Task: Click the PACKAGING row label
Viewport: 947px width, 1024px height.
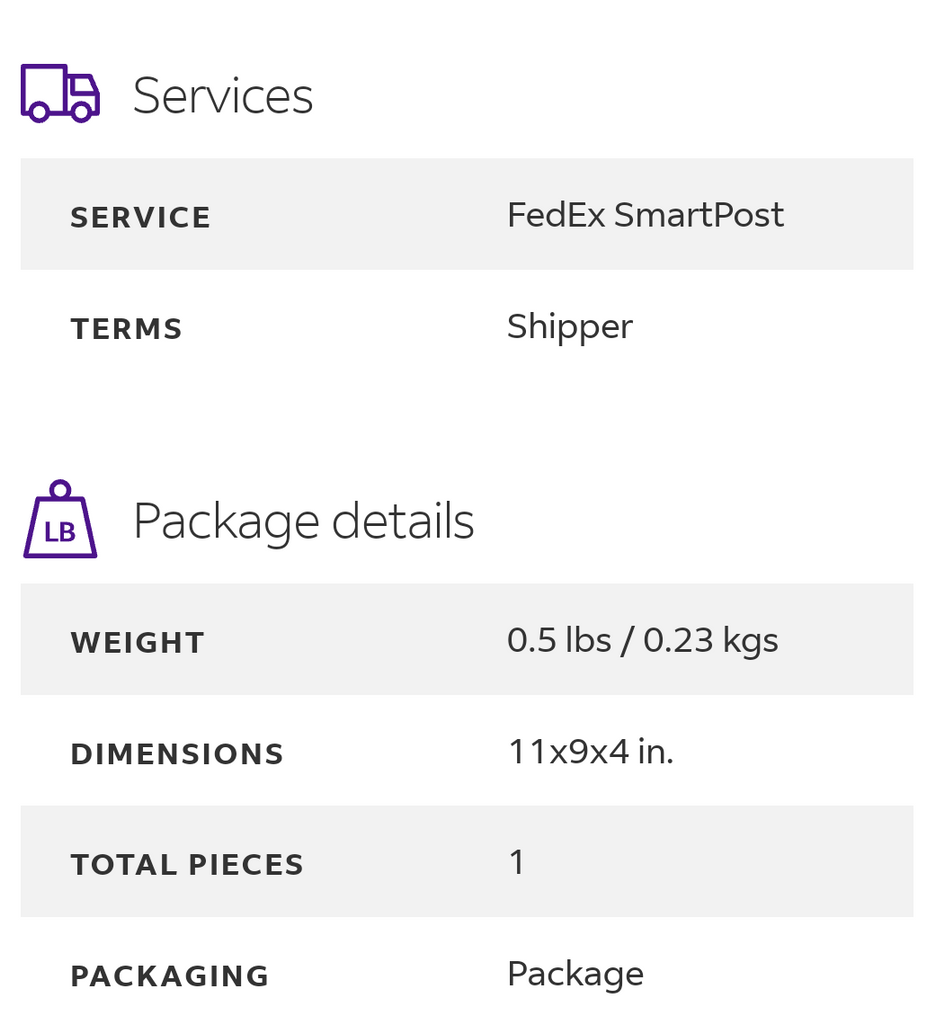Action: click(x=170, y=976)
